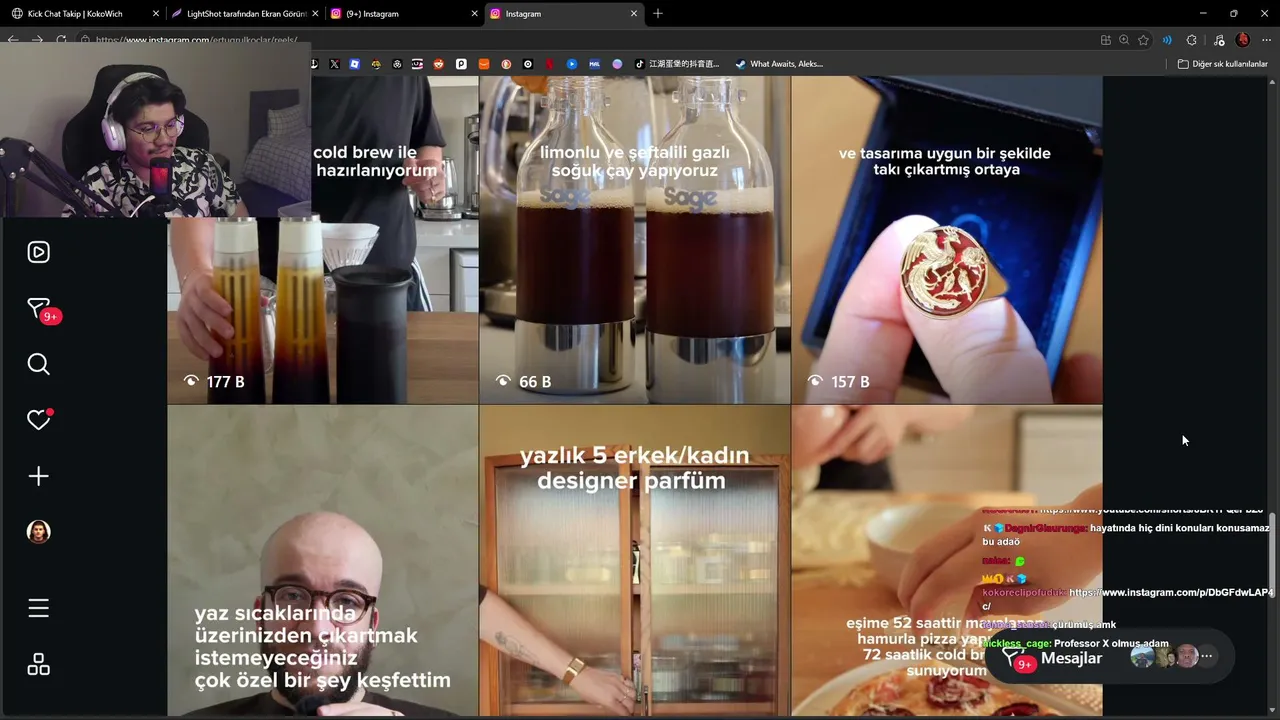Open the orange 'P' Patreon-style bookmark icon

tap(461, 64)
